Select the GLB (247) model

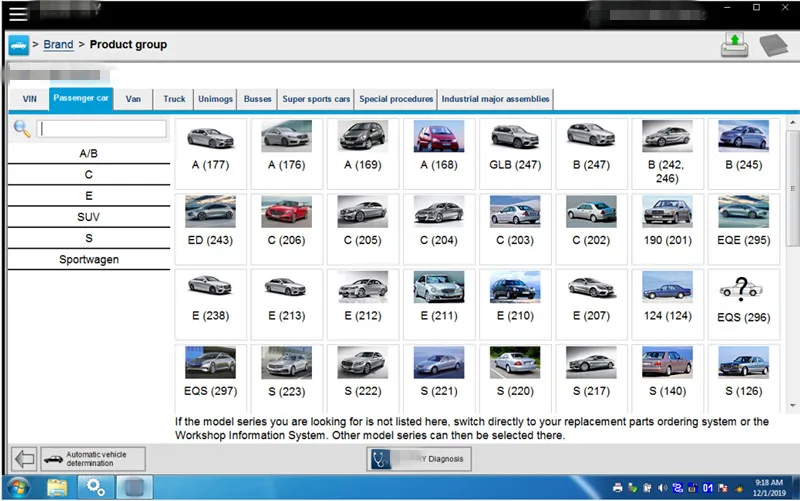515,154
